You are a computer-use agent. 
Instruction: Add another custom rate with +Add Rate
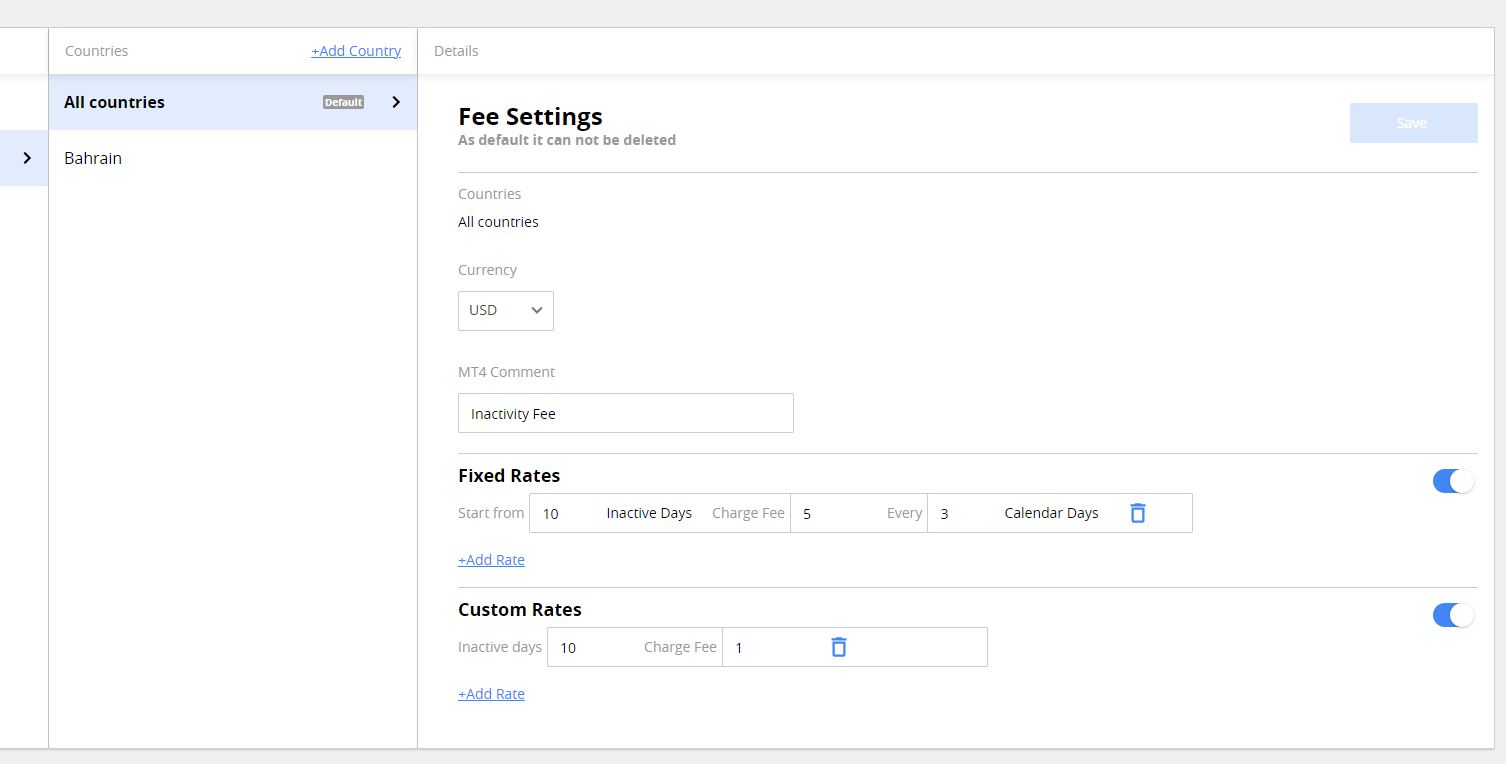[x=491, y=693]
